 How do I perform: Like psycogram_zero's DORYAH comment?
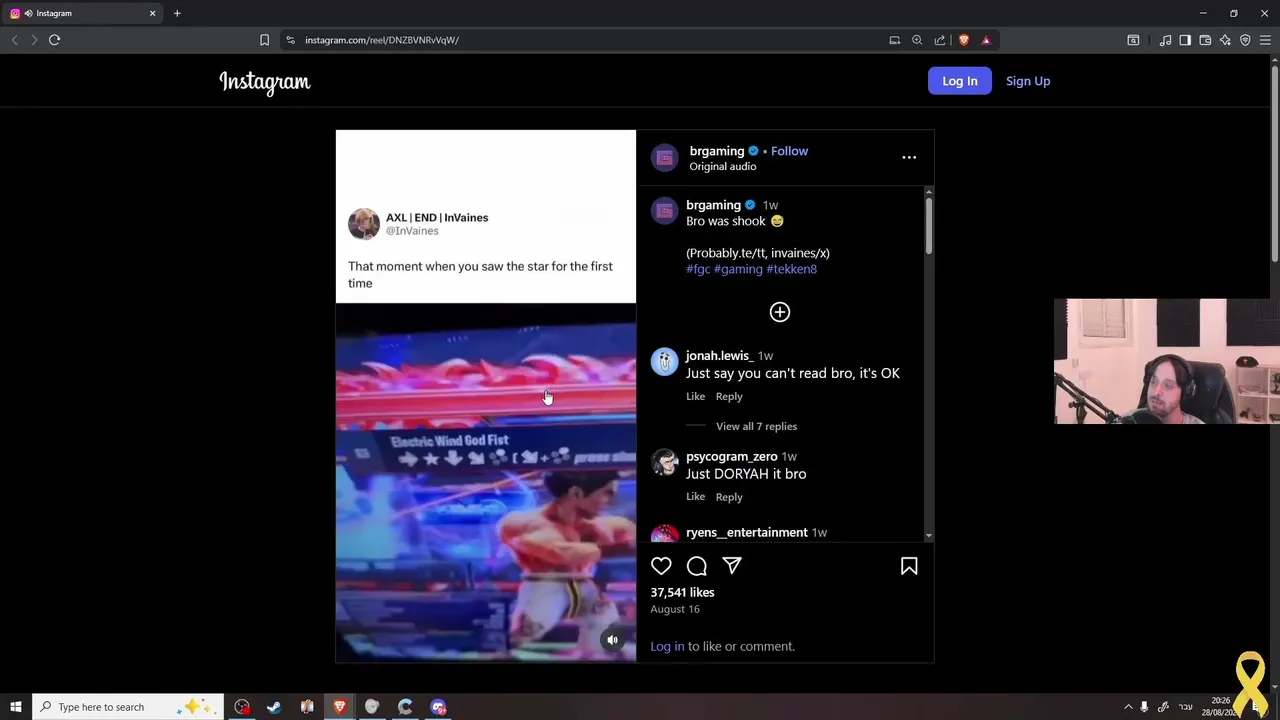[695, 497]
